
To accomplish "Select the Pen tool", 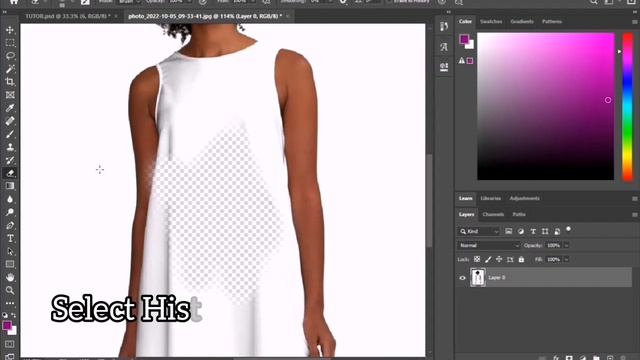I will tap(10, 225).
